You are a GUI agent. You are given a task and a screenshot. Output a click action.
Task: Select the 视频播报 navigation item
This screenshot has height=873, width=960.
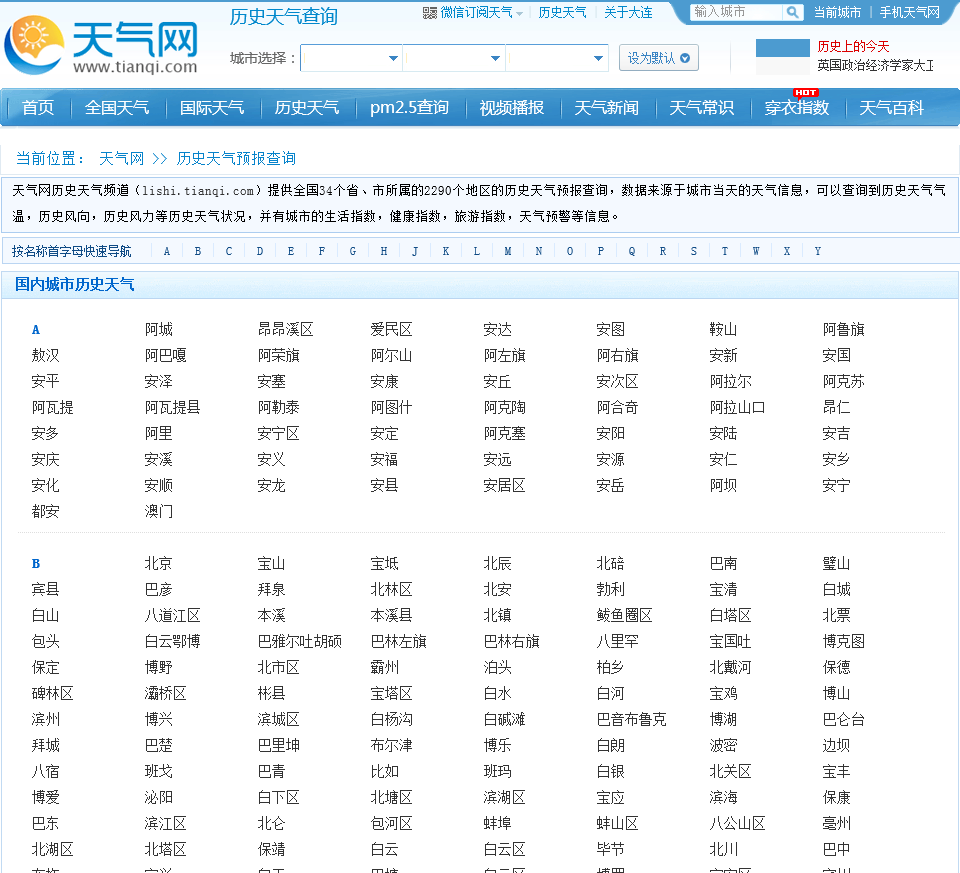click(511, 108)
